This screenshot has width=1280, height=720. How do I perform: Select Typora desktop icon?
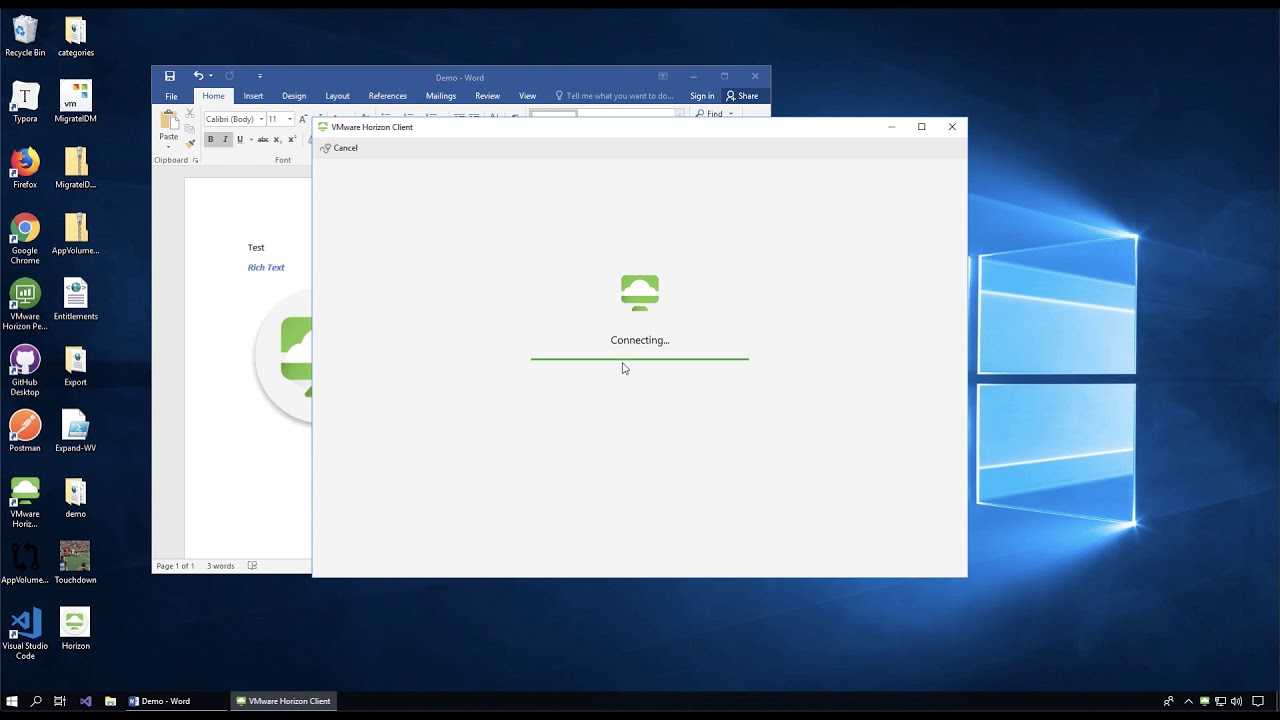point(25,103)
